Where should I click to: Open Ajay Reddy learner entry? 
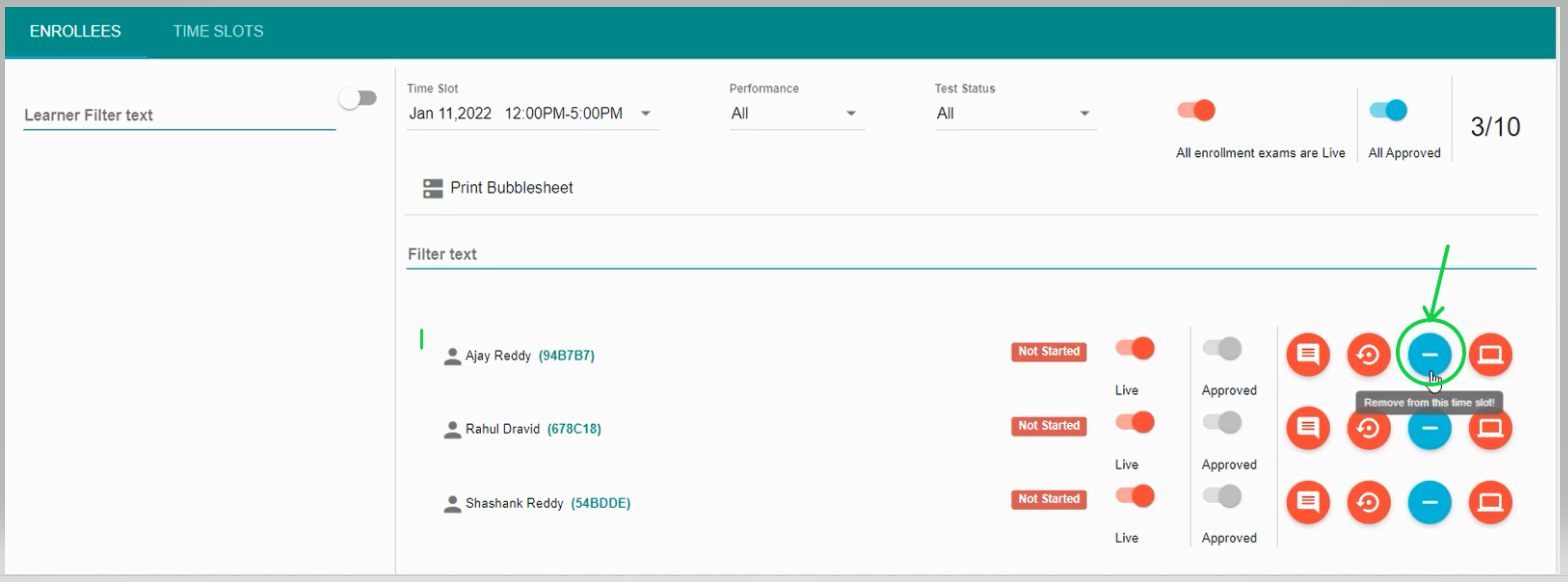coord(498,355)
